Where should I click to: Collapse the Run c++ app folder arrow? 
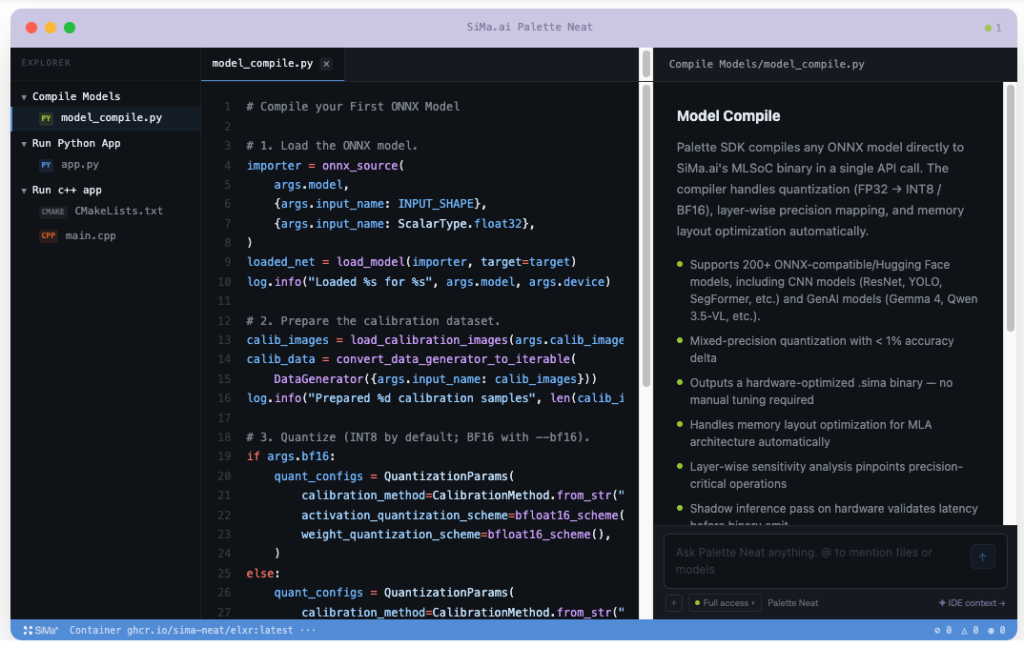[24, 191]
